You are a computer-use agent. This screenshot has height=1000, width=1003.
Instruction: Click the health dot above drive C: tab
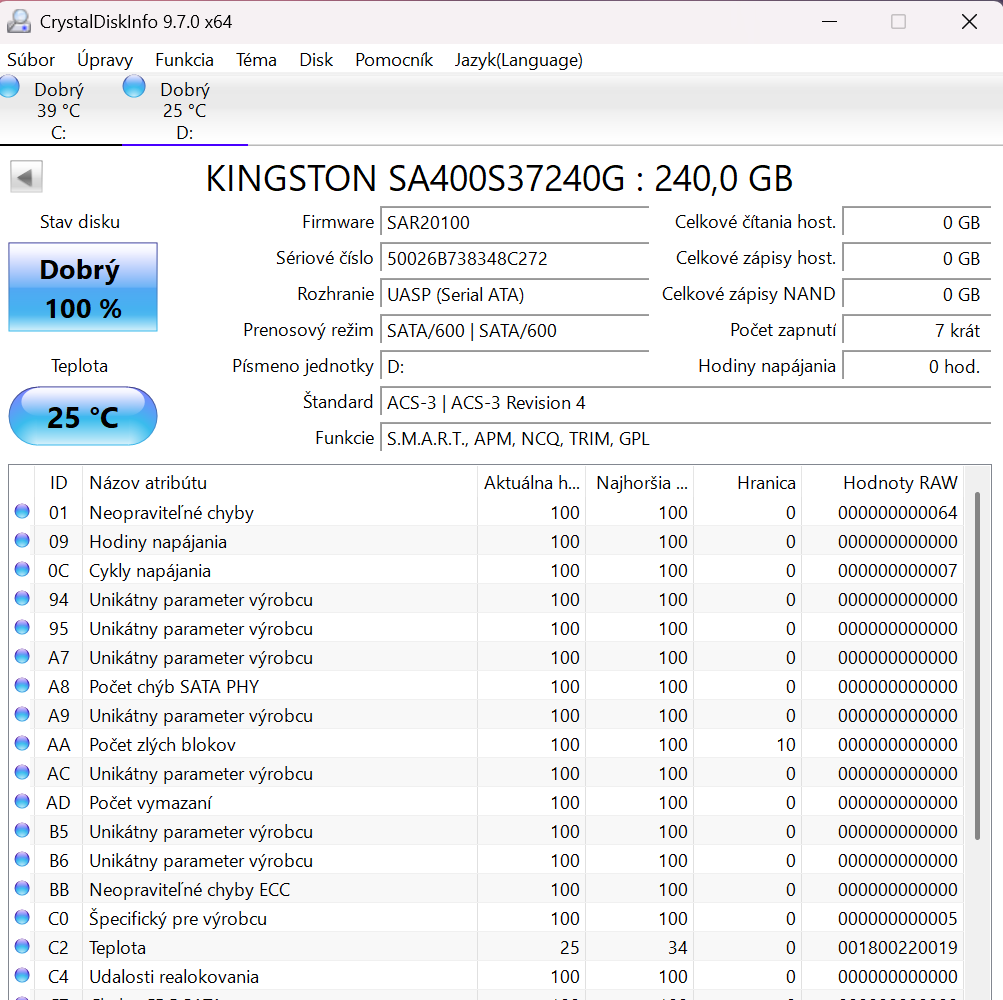[8, 88]
